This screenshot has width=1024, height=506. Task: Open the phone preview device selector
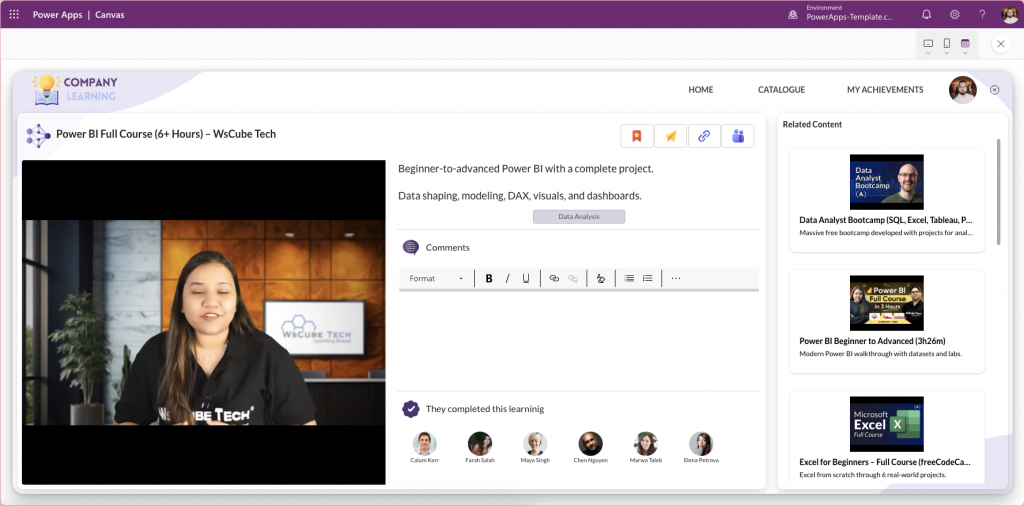point(946,44)
